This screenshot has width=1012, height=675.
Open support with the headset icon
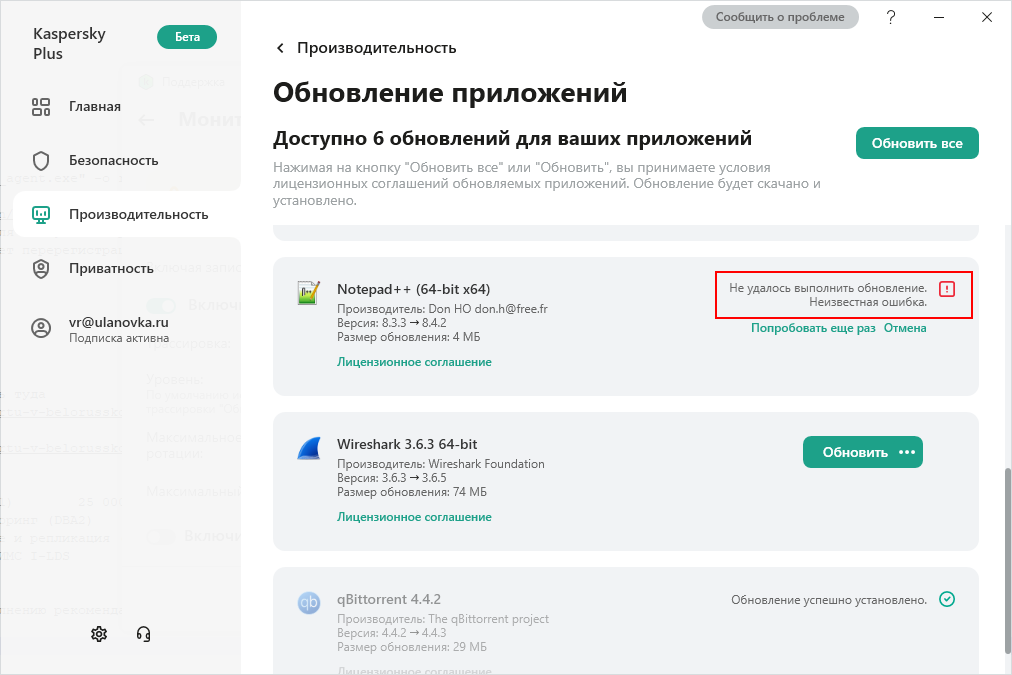tap(143, 634)
